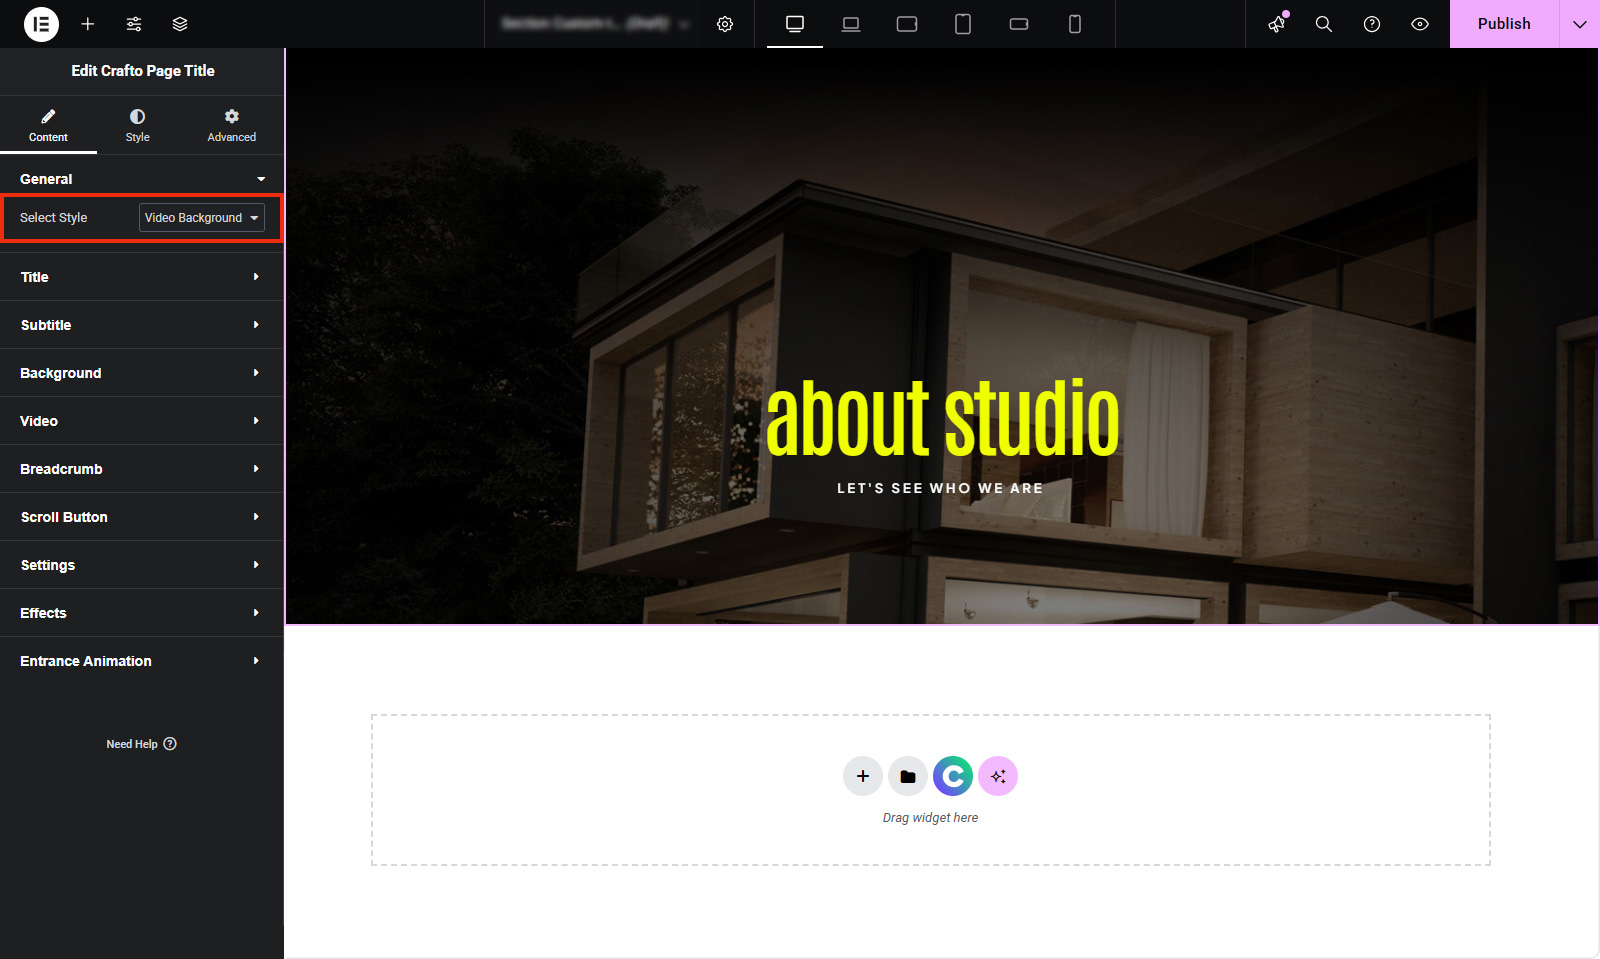Toggle preview changes eye icon

click(1420, 24)
